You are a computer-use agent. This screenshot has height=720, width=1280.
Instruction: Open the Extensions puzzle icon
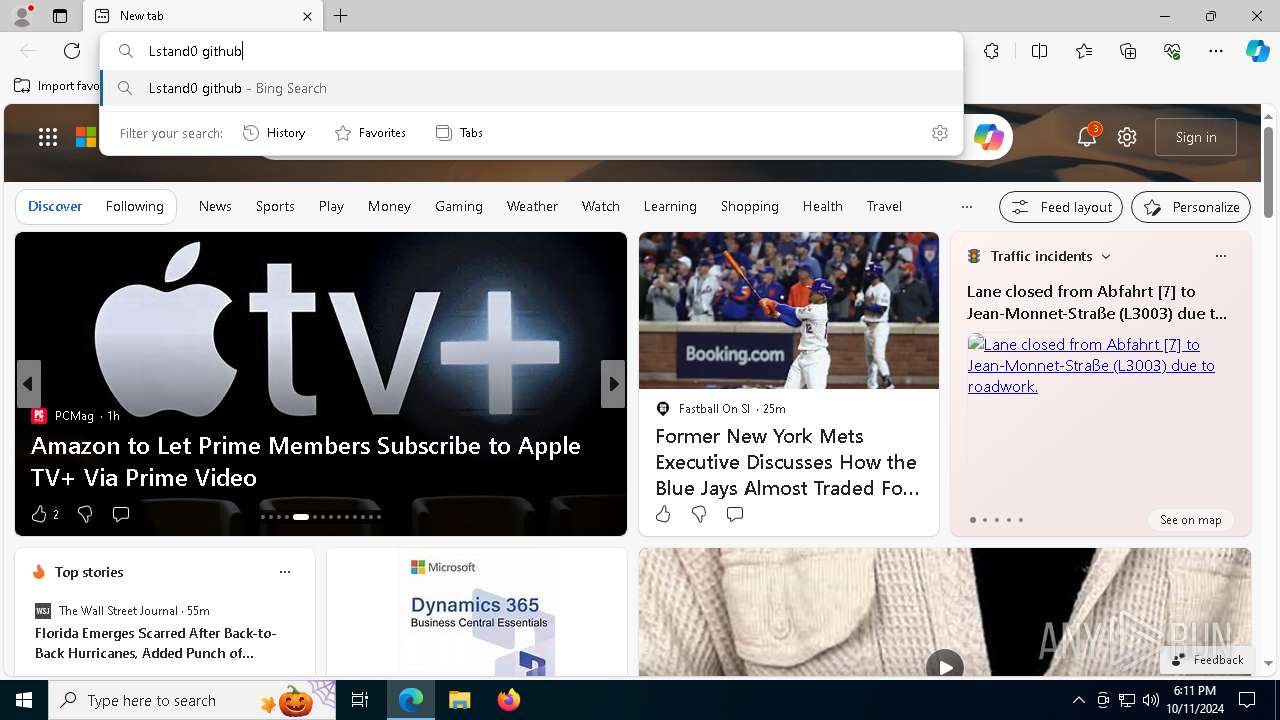click(991, 51)
